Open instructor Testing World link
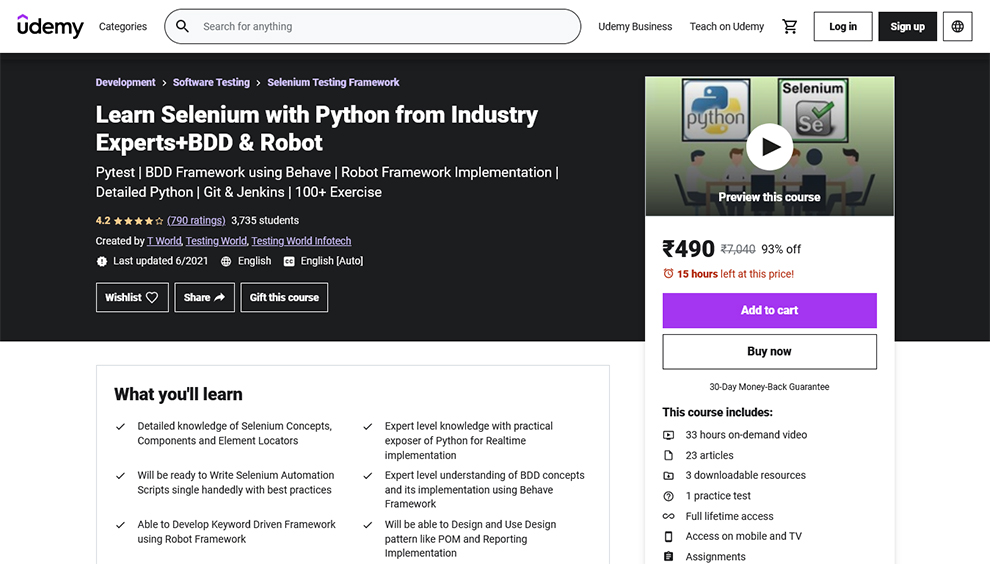The image size is (990, 564). pos(216,241)
